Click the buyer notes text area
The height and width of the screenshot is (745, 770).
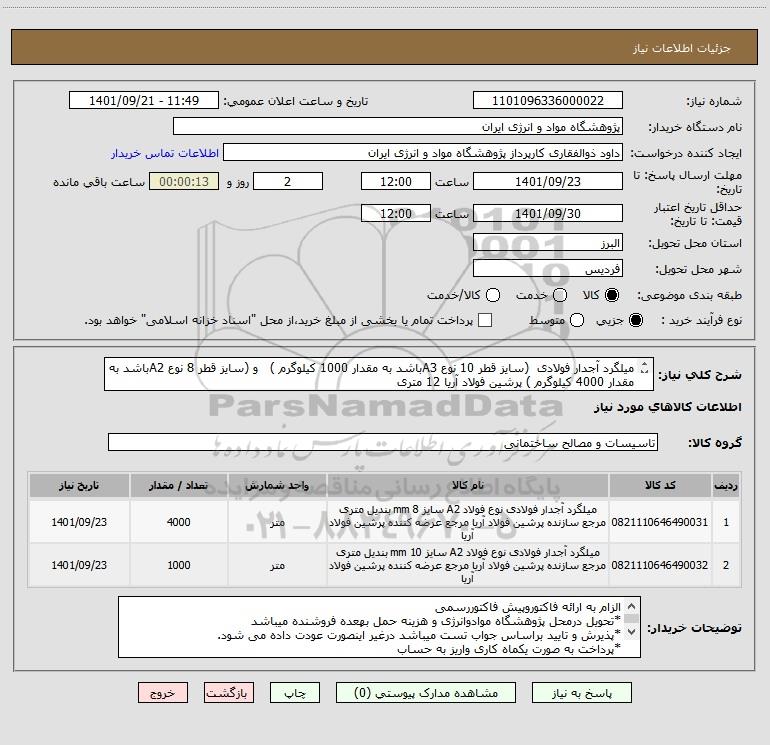[379, 627]
